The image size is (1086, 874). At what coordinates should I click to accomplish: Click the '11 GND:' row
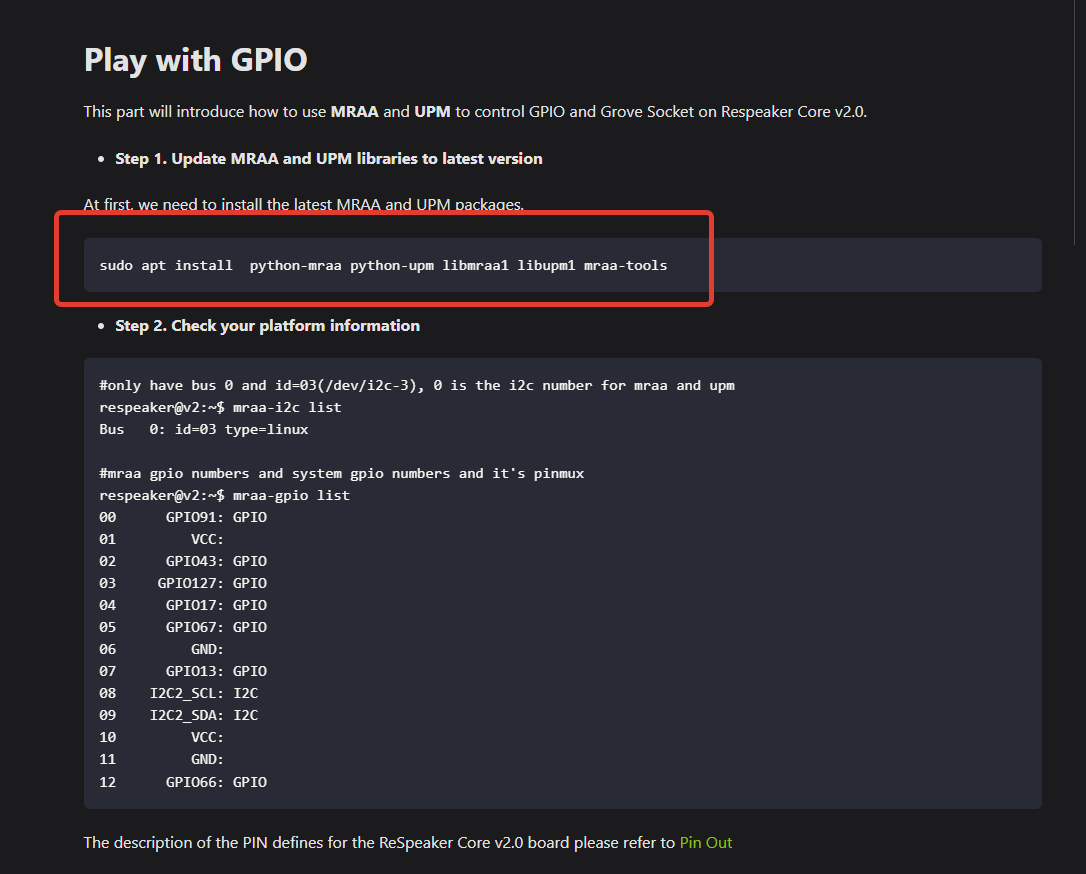pyautogui.click(x=161, y=759)
